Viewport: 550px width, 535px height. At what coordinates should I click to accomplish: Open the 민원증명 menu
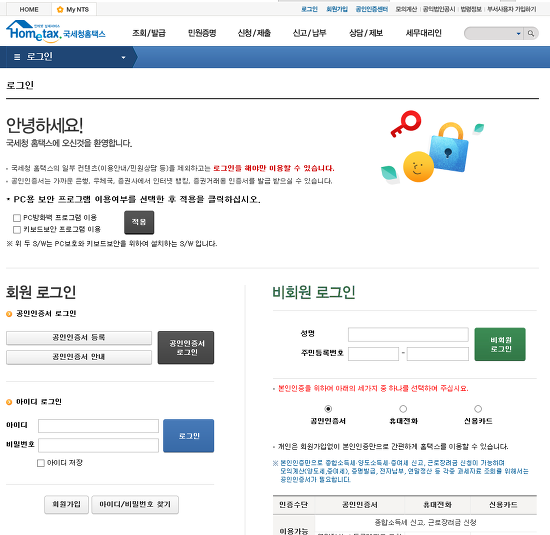(202, 33)
